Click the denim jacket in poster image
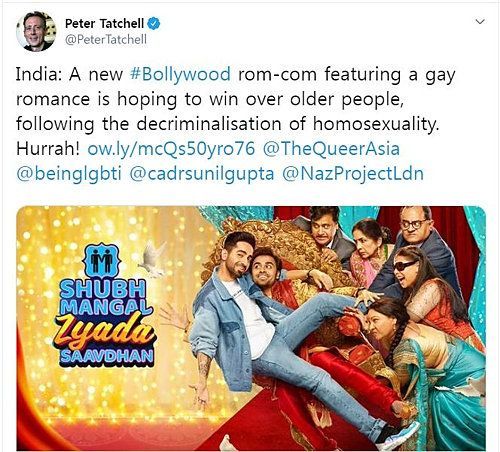This screenshot has width=500, height=452. (x=222, y=328)
